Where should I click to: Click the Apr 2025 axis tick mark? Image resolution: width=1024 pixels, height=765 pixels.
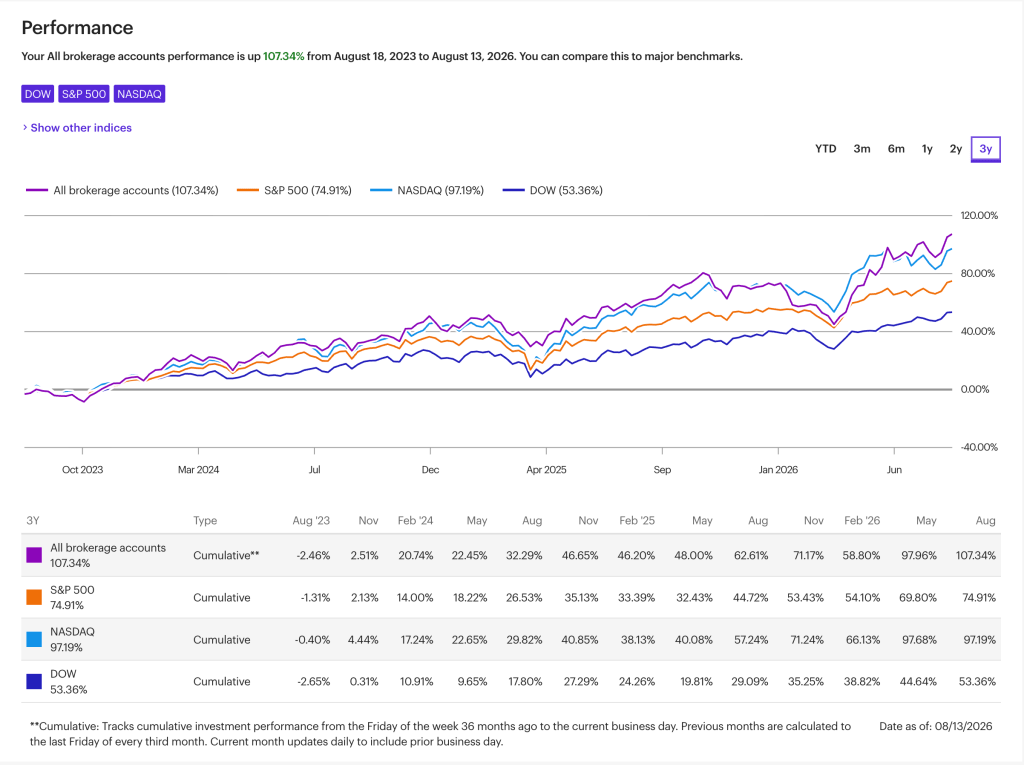coord(546,451)
